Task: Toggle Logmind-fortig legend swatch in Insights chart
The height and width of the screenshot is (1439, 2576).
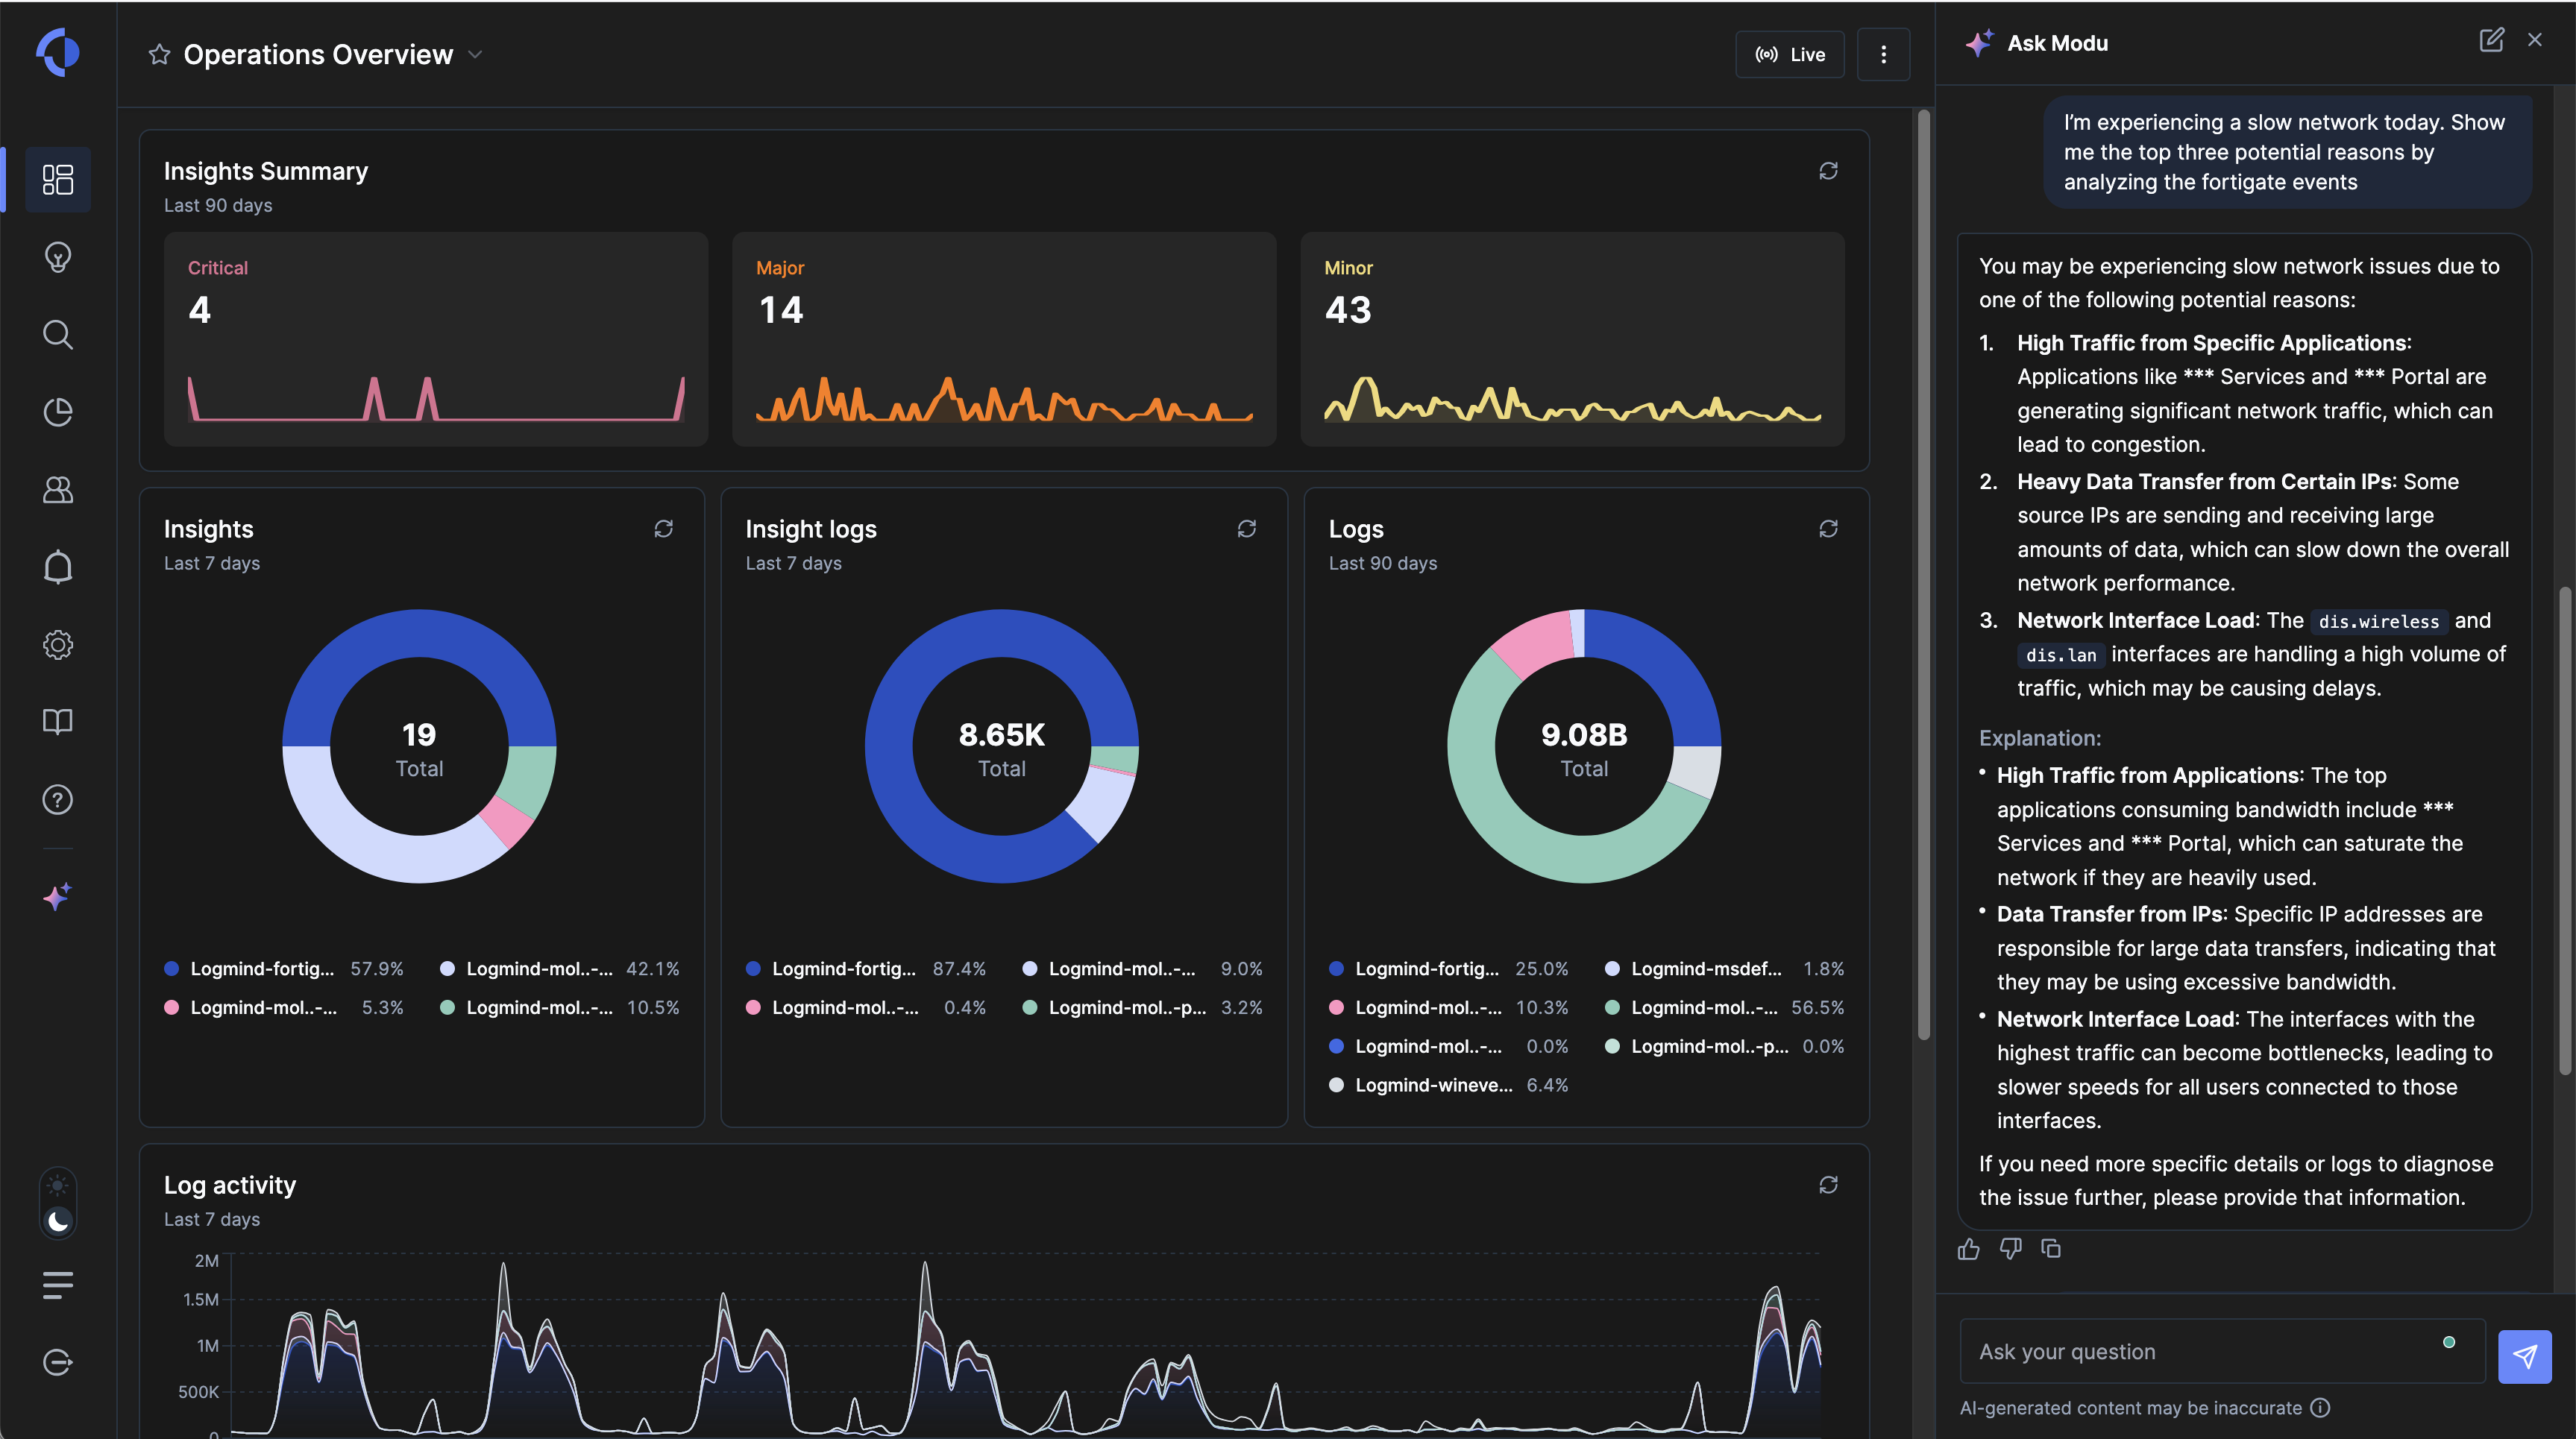Action: click(x=171, y=968)
